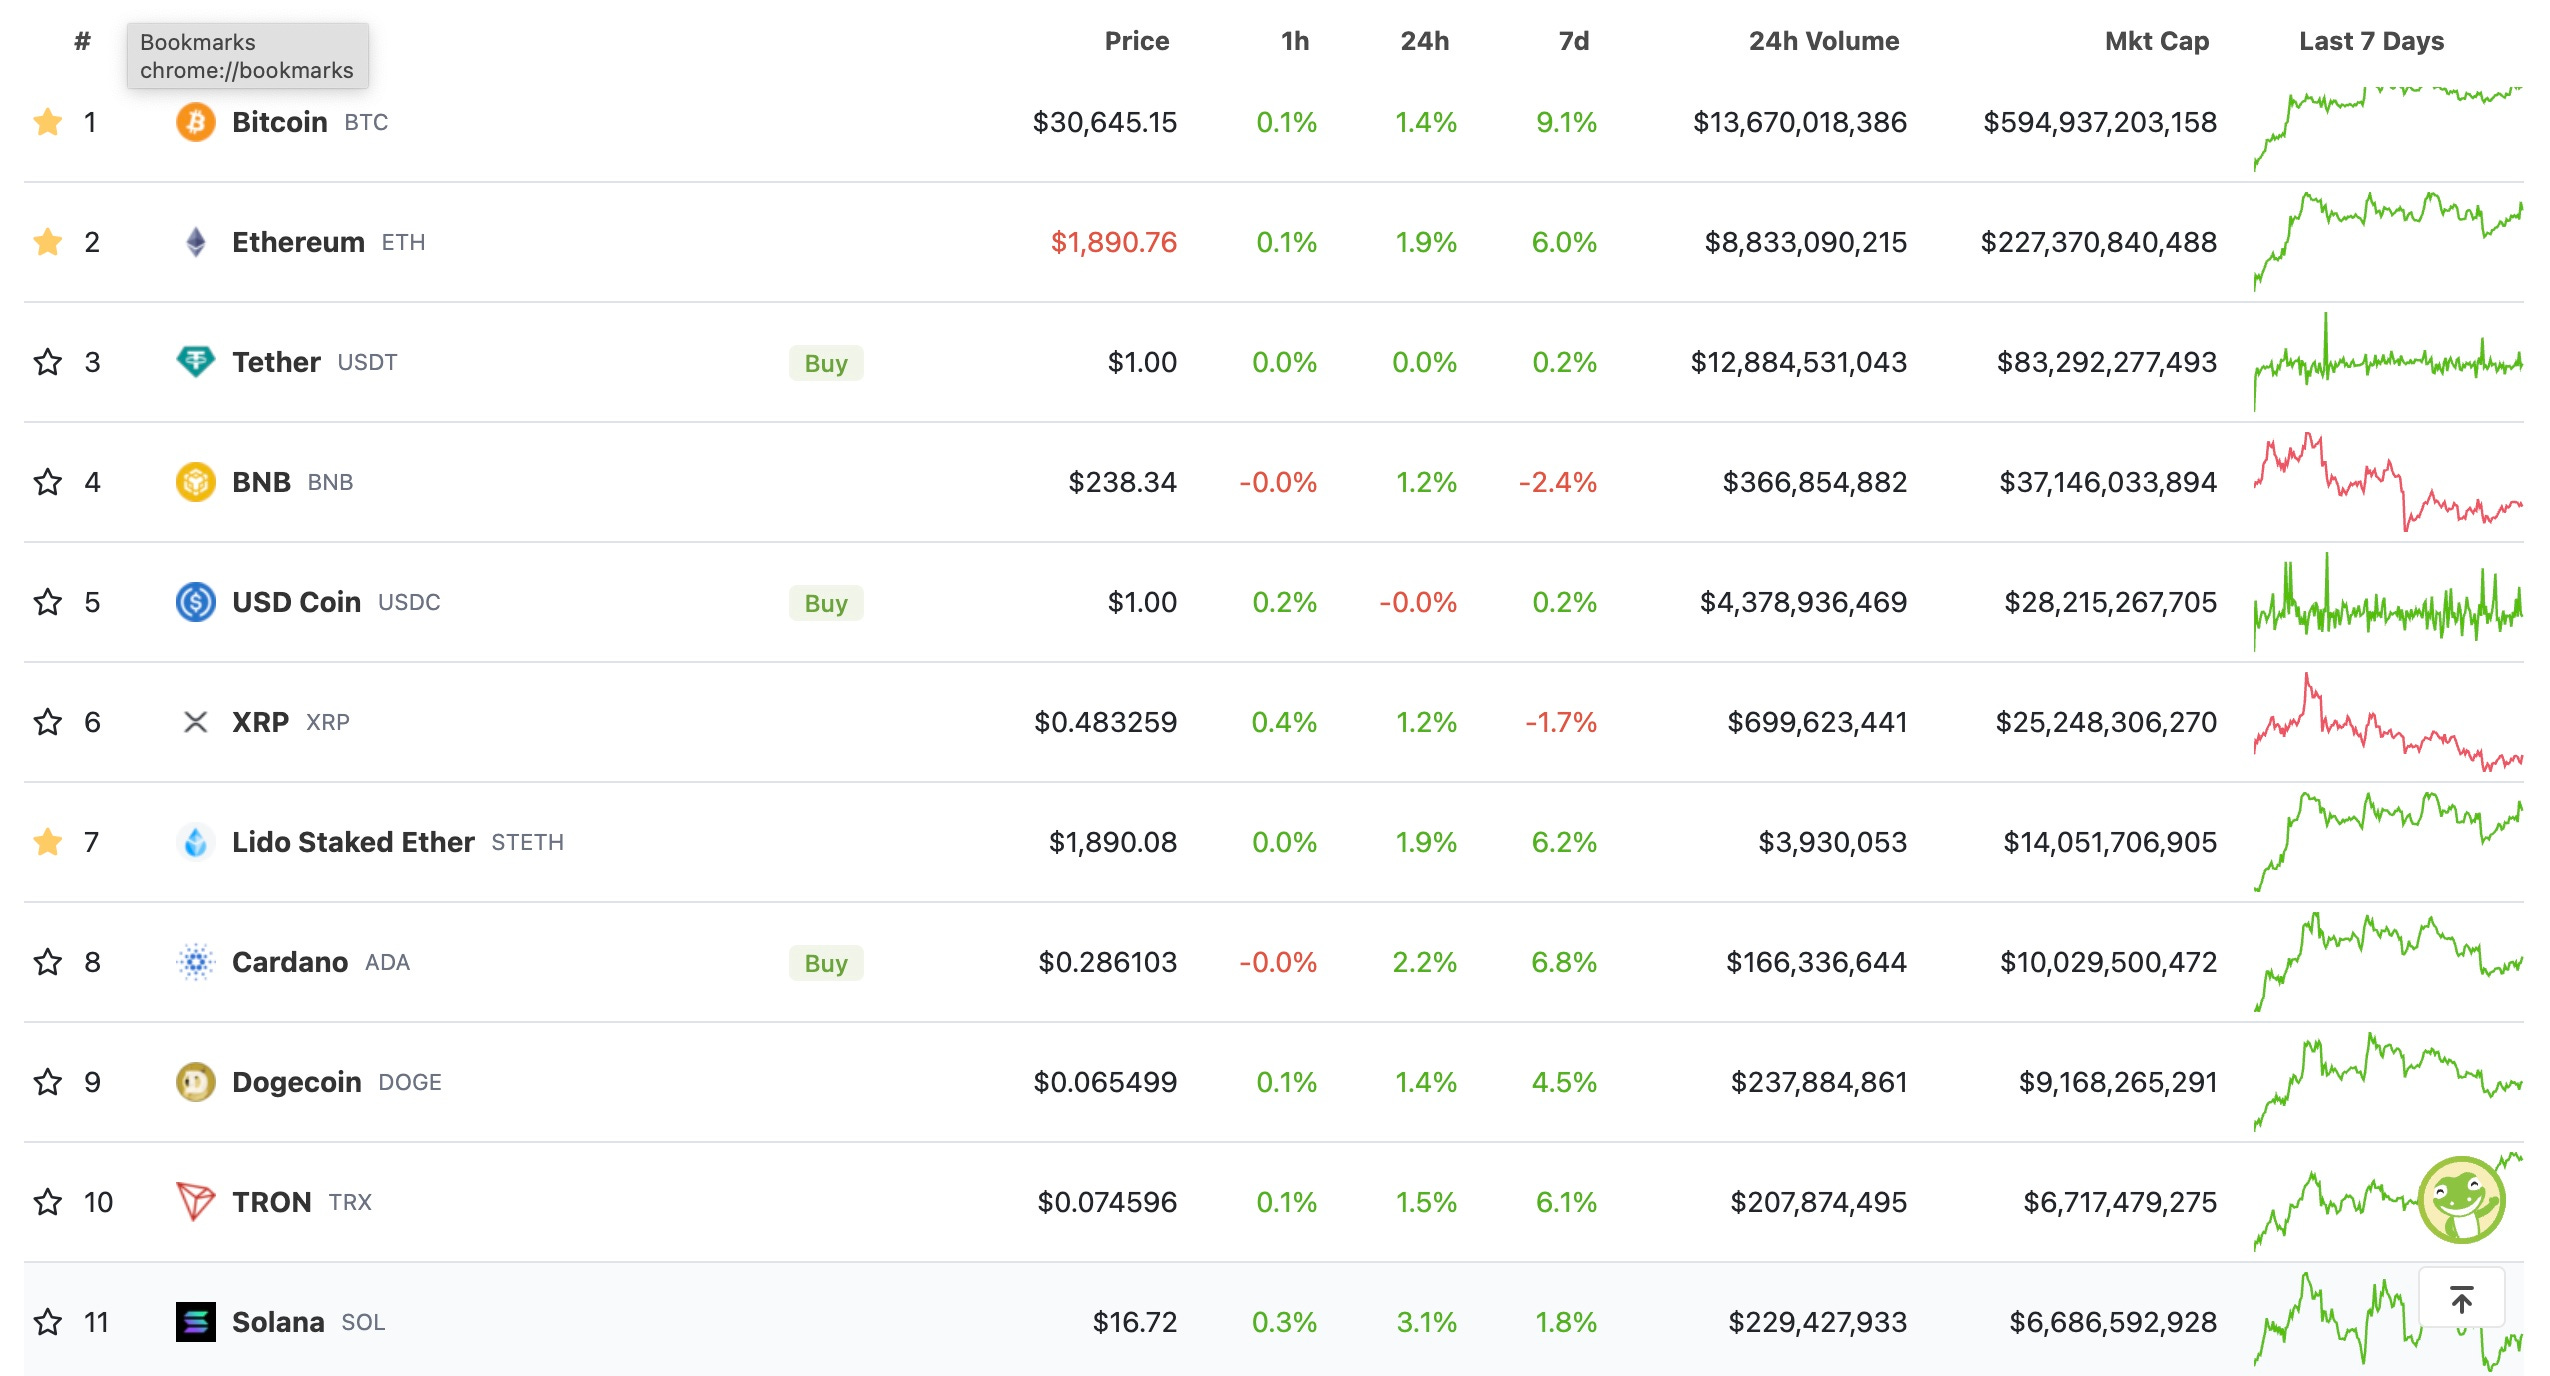Image resolution: width=2550 pixels, height=1376 pixels.
Task: Click the green gecko mascot icon
Action: [x=2461, y=1200]
